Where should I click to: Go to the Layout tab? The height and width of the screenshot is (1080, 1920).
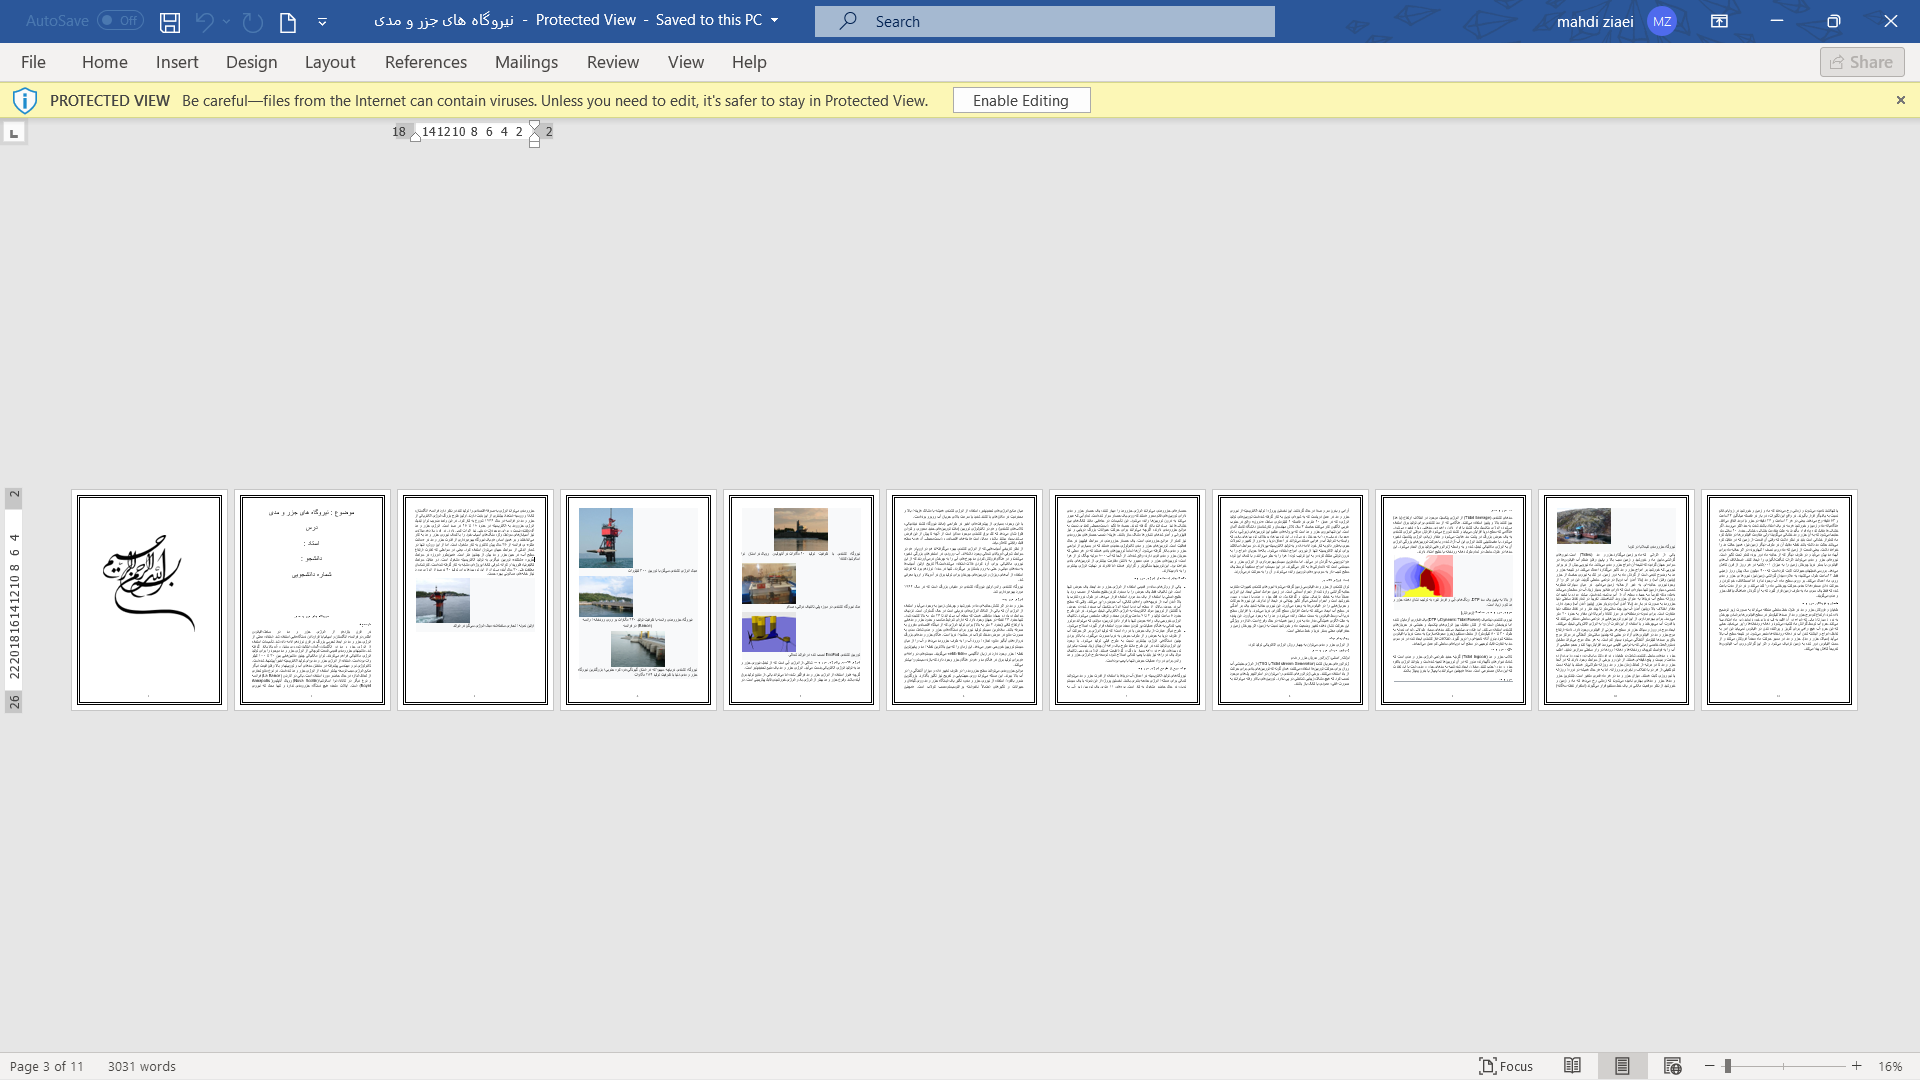point(330,62)
